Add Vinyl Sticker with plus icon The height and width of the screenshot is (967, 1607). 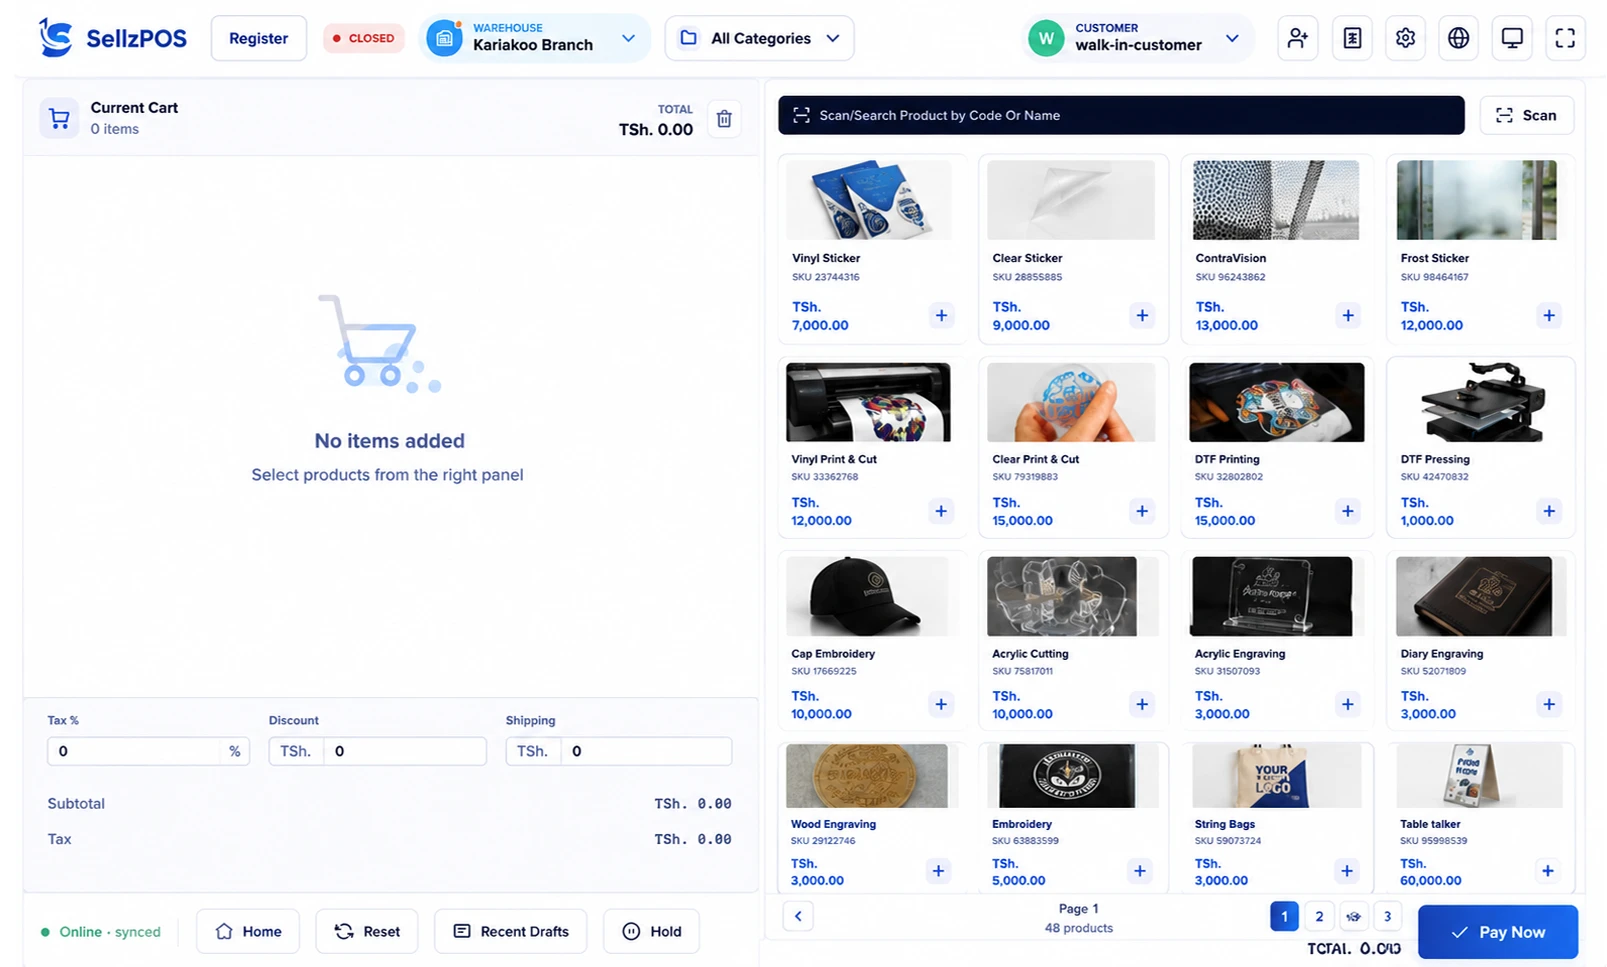(941, 316)
